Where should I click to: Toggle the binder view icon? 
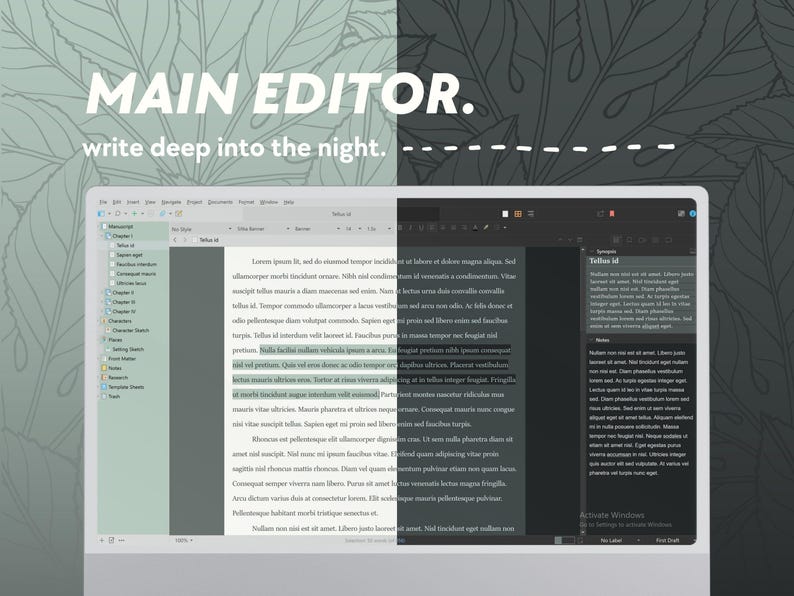pos(102,214)
